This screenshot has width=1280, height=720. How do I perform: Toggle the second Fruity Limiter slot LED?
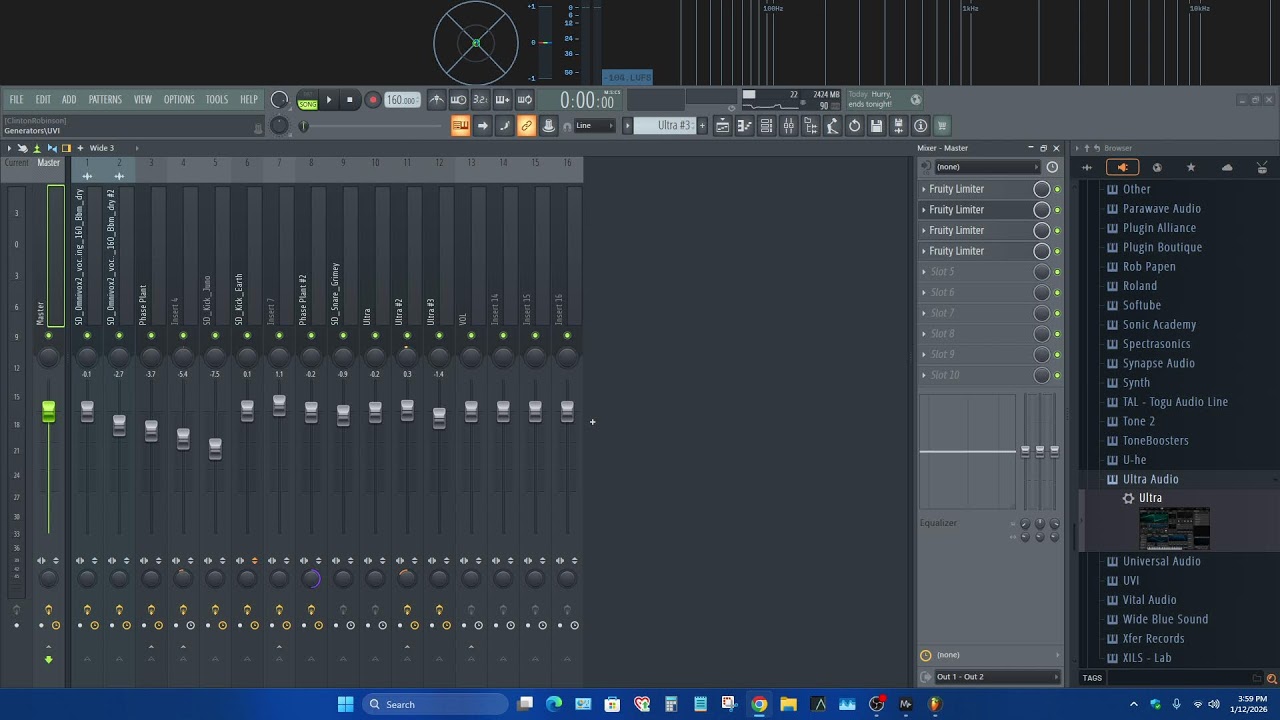[1057, 210]
